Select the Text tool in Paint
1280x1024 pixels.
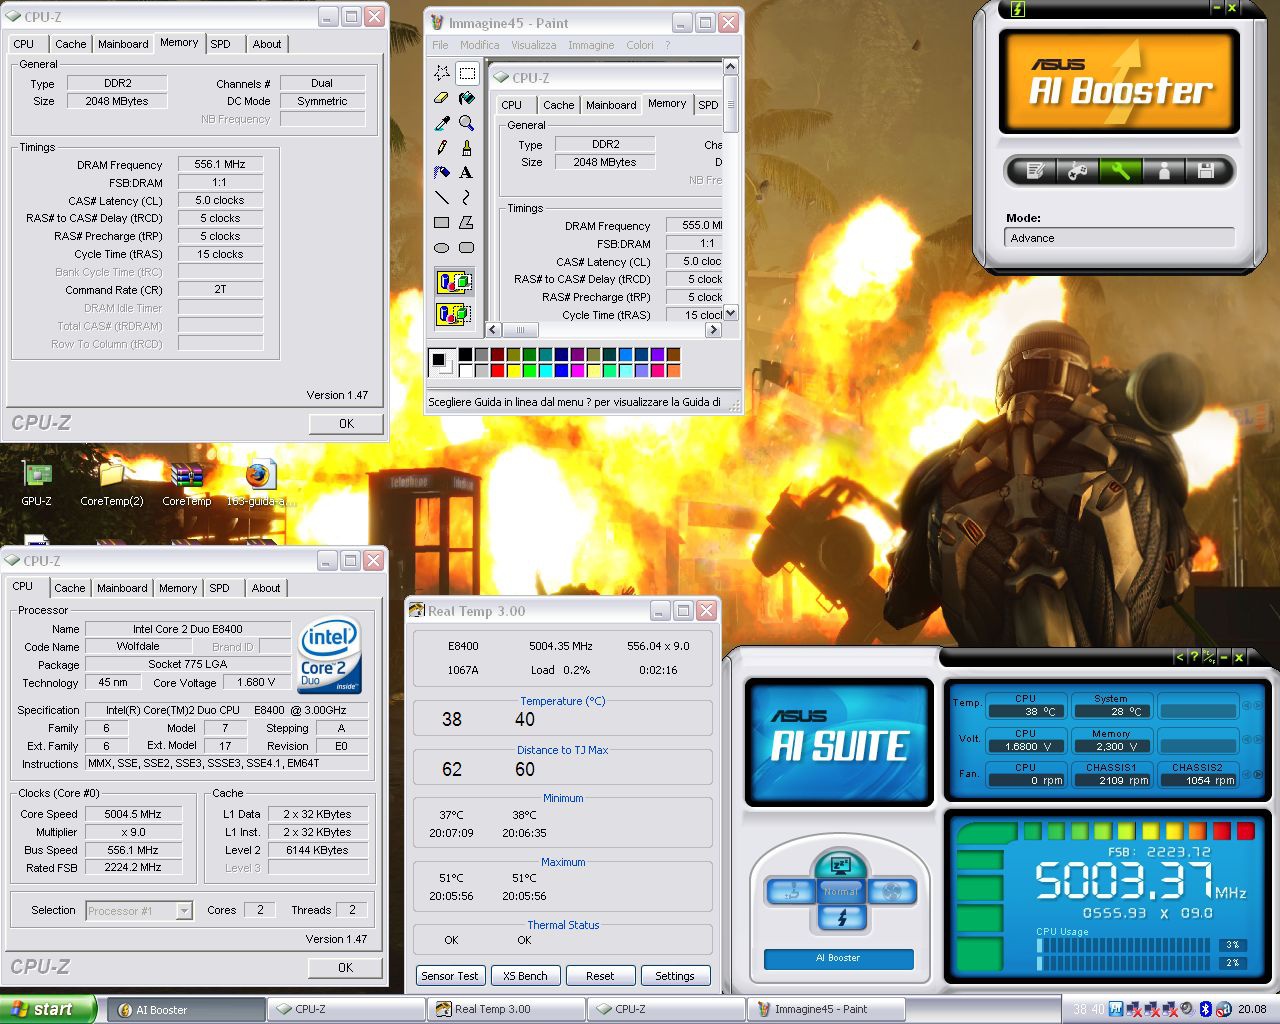point(466,173)
